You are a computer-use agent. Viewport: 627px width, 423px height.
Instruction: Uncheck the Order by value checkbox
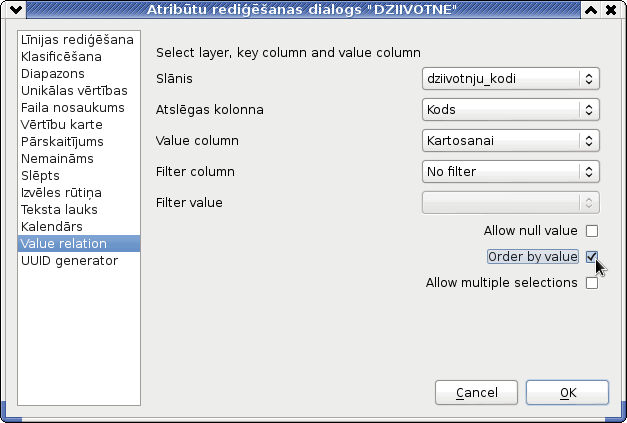tap(592, 257)
